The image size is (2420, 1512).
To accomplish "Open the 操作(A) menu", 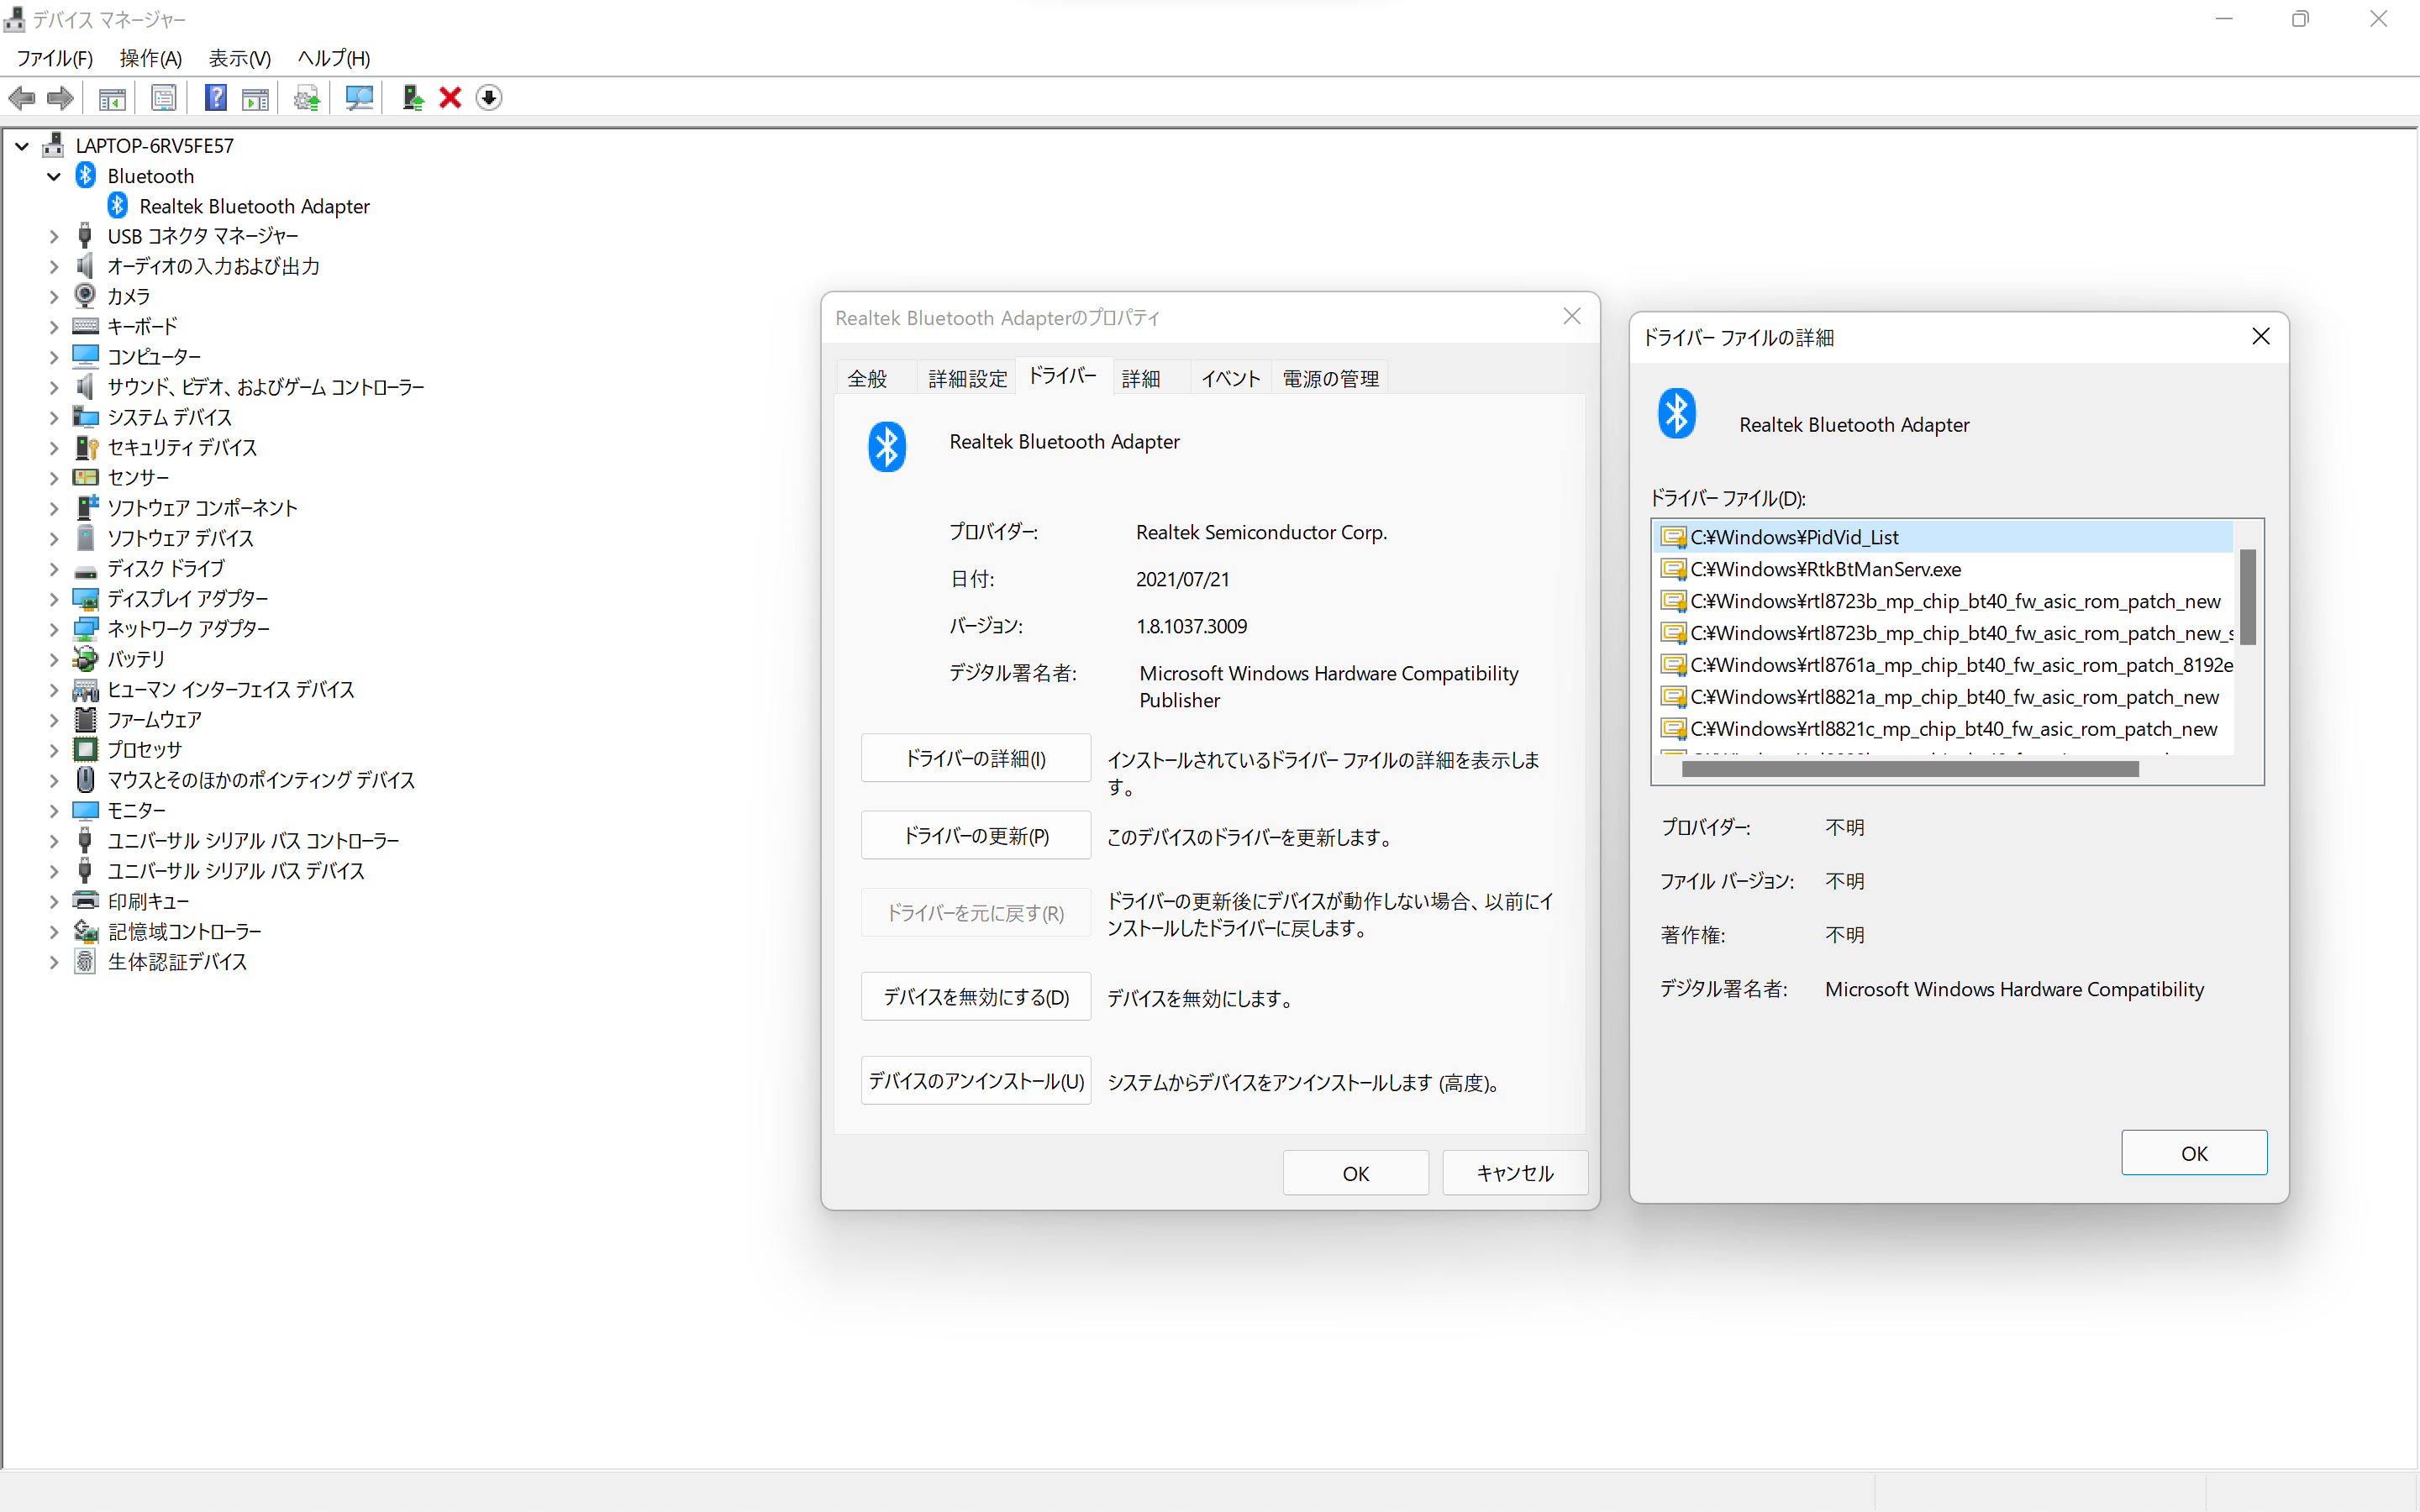I will click(x=150, y=58).
